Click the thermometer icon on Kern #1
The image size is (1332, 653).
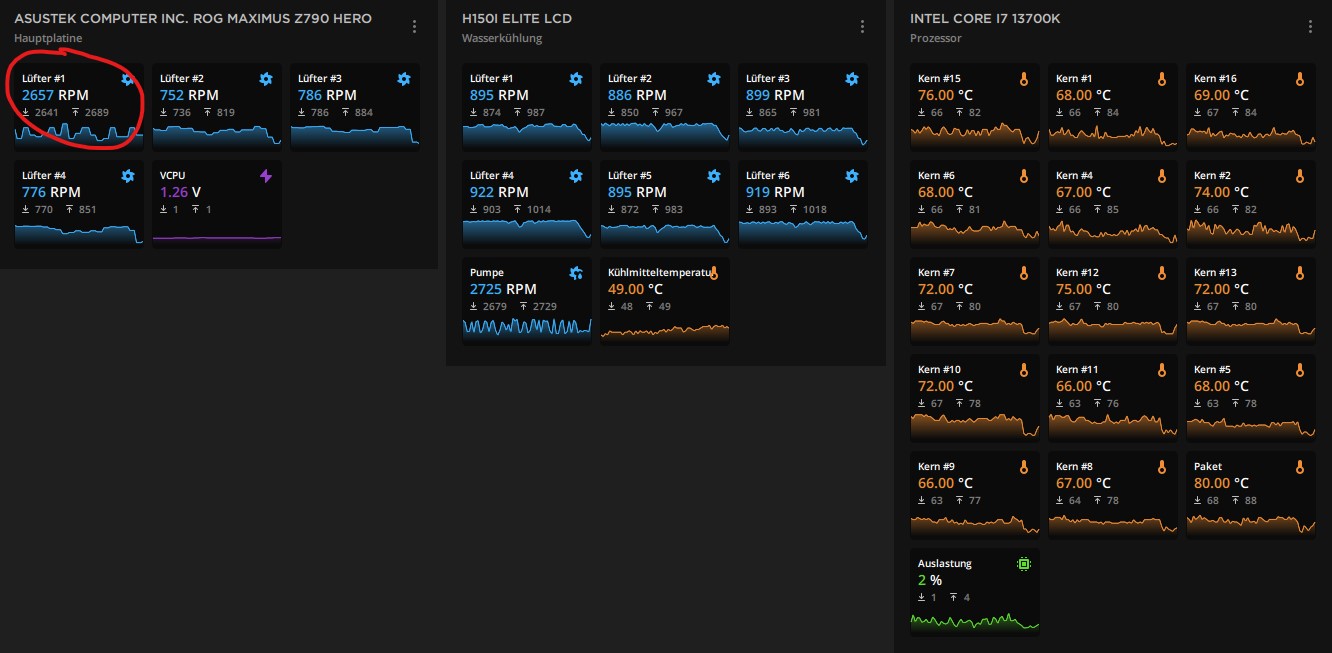click(1162, 79)
